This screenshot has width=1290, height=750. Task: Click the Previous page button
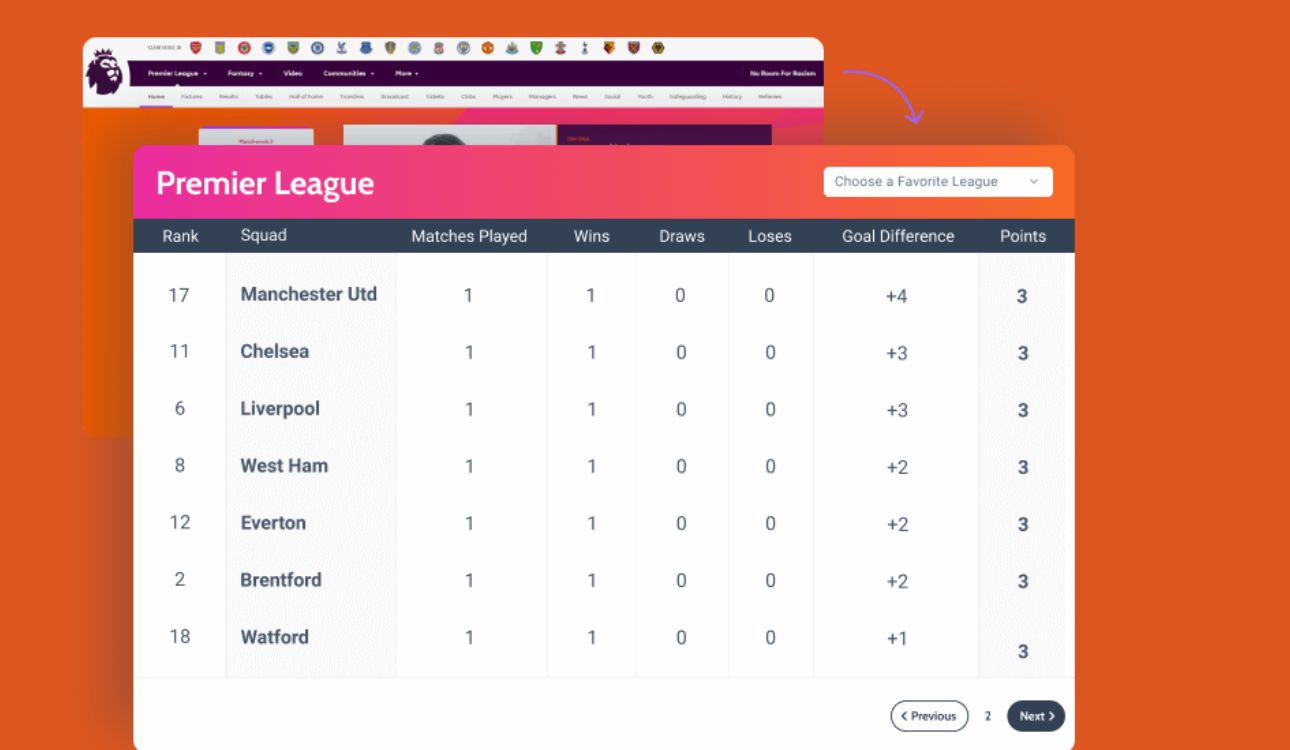coord(929,716)
